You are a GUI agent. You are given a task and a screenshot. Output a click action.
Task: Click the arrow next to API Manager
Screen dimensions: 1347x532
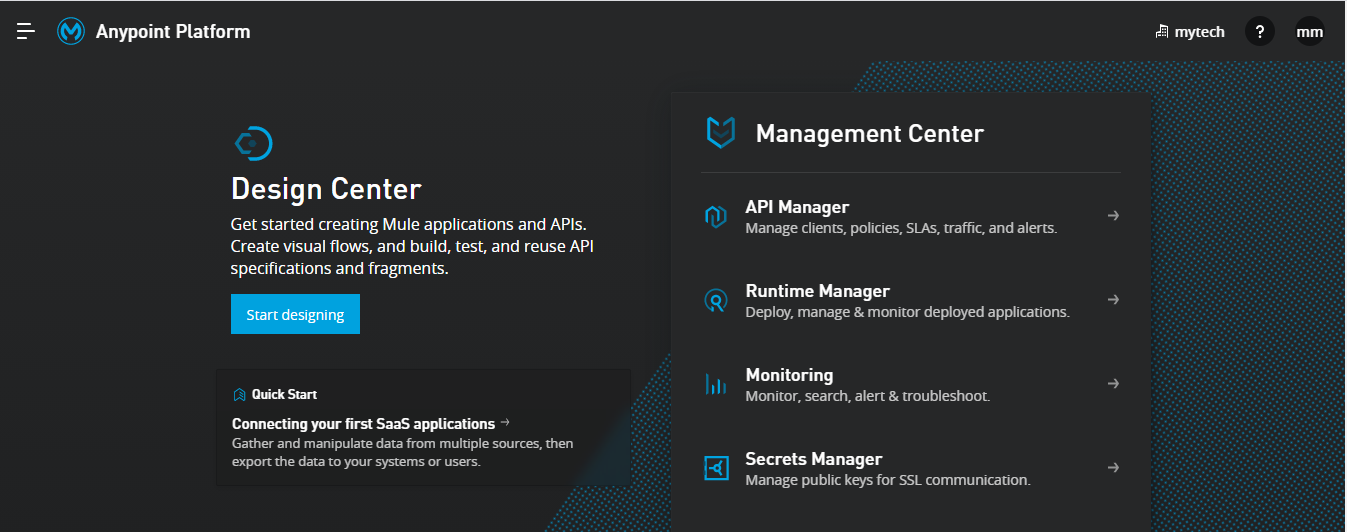coord(1113,216)
